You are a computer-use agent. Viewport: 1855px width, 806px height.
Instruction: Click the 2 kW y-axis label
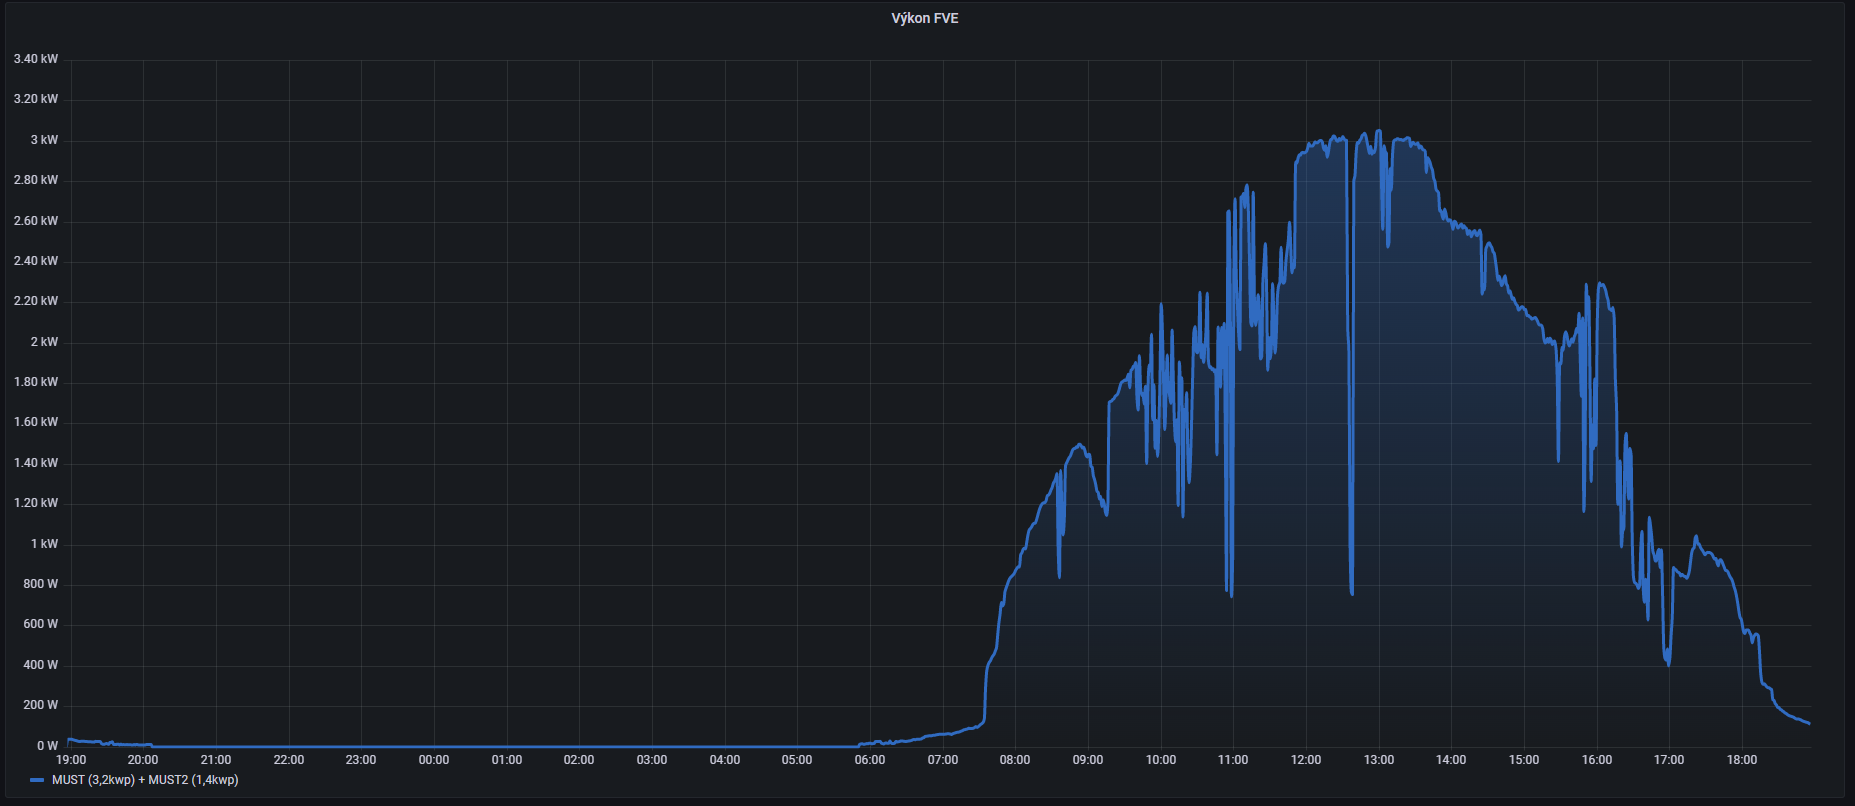[44, 342]
